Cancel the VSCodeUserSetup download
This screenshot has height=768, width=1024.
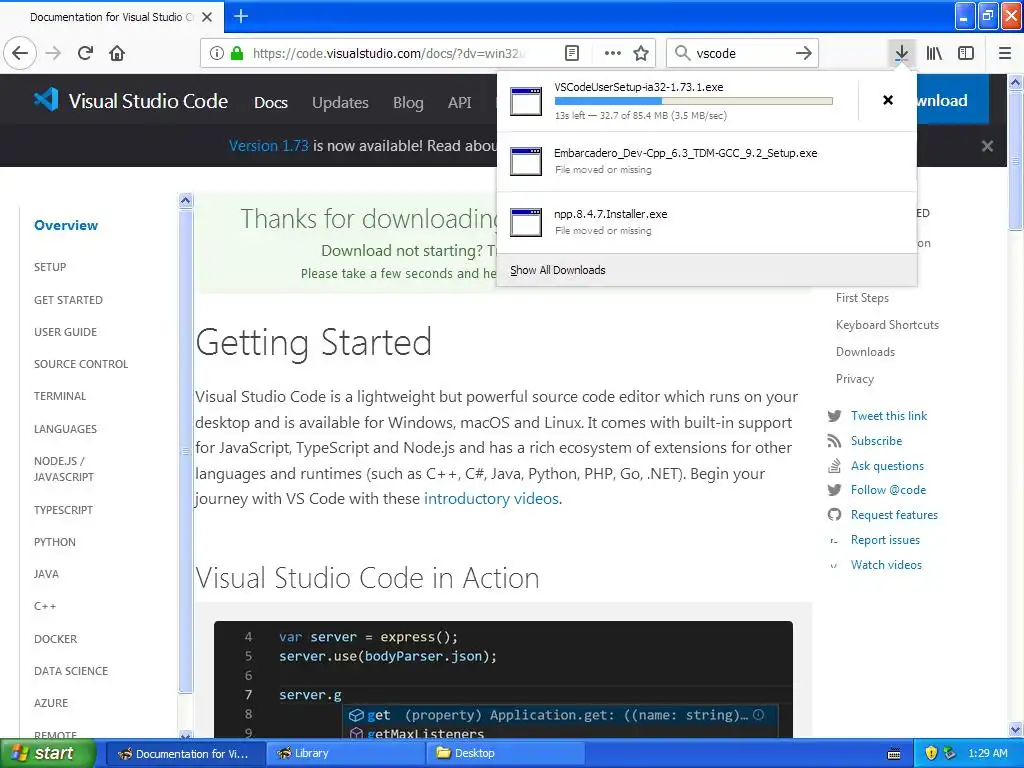(x=888, y=100)
